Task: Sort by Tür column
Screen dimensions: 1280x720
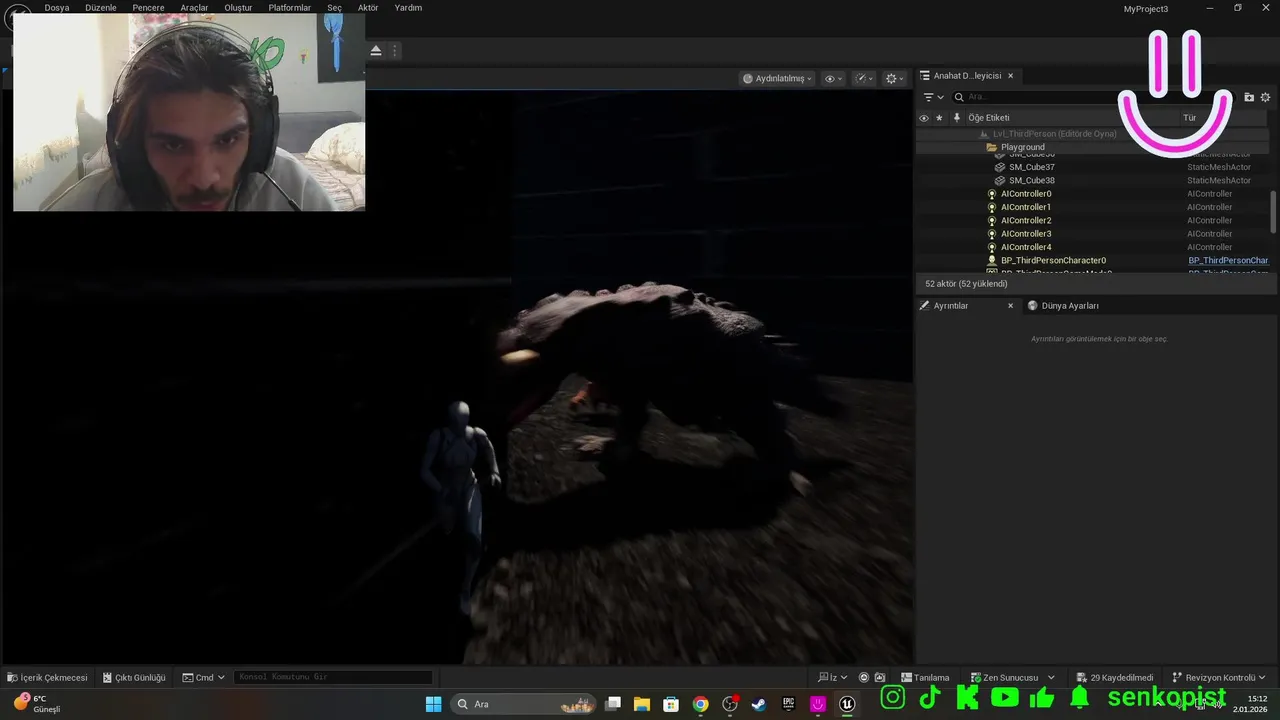Action: tap(1189, 118)
